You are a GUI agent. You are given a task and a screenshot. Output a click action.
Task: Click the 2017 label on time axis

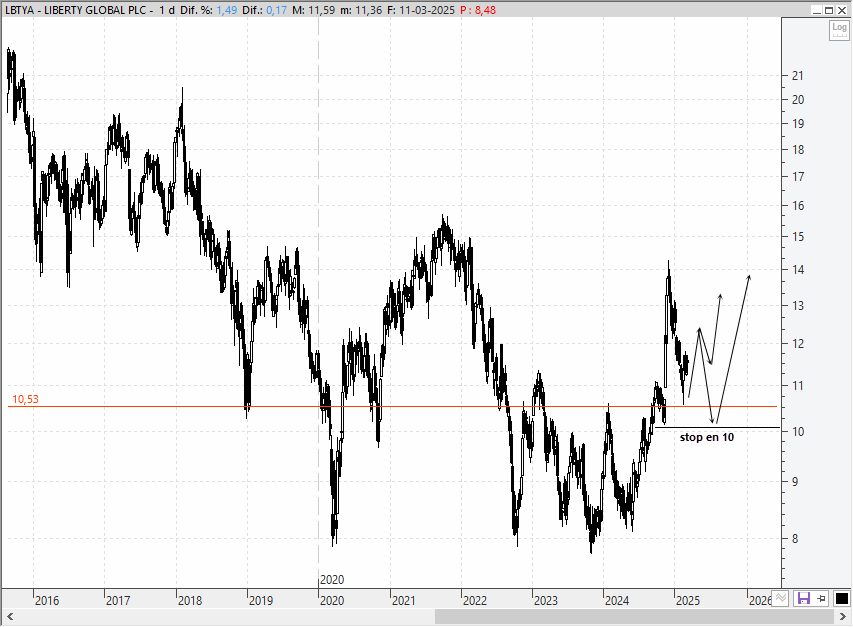[x=118, y=600]
